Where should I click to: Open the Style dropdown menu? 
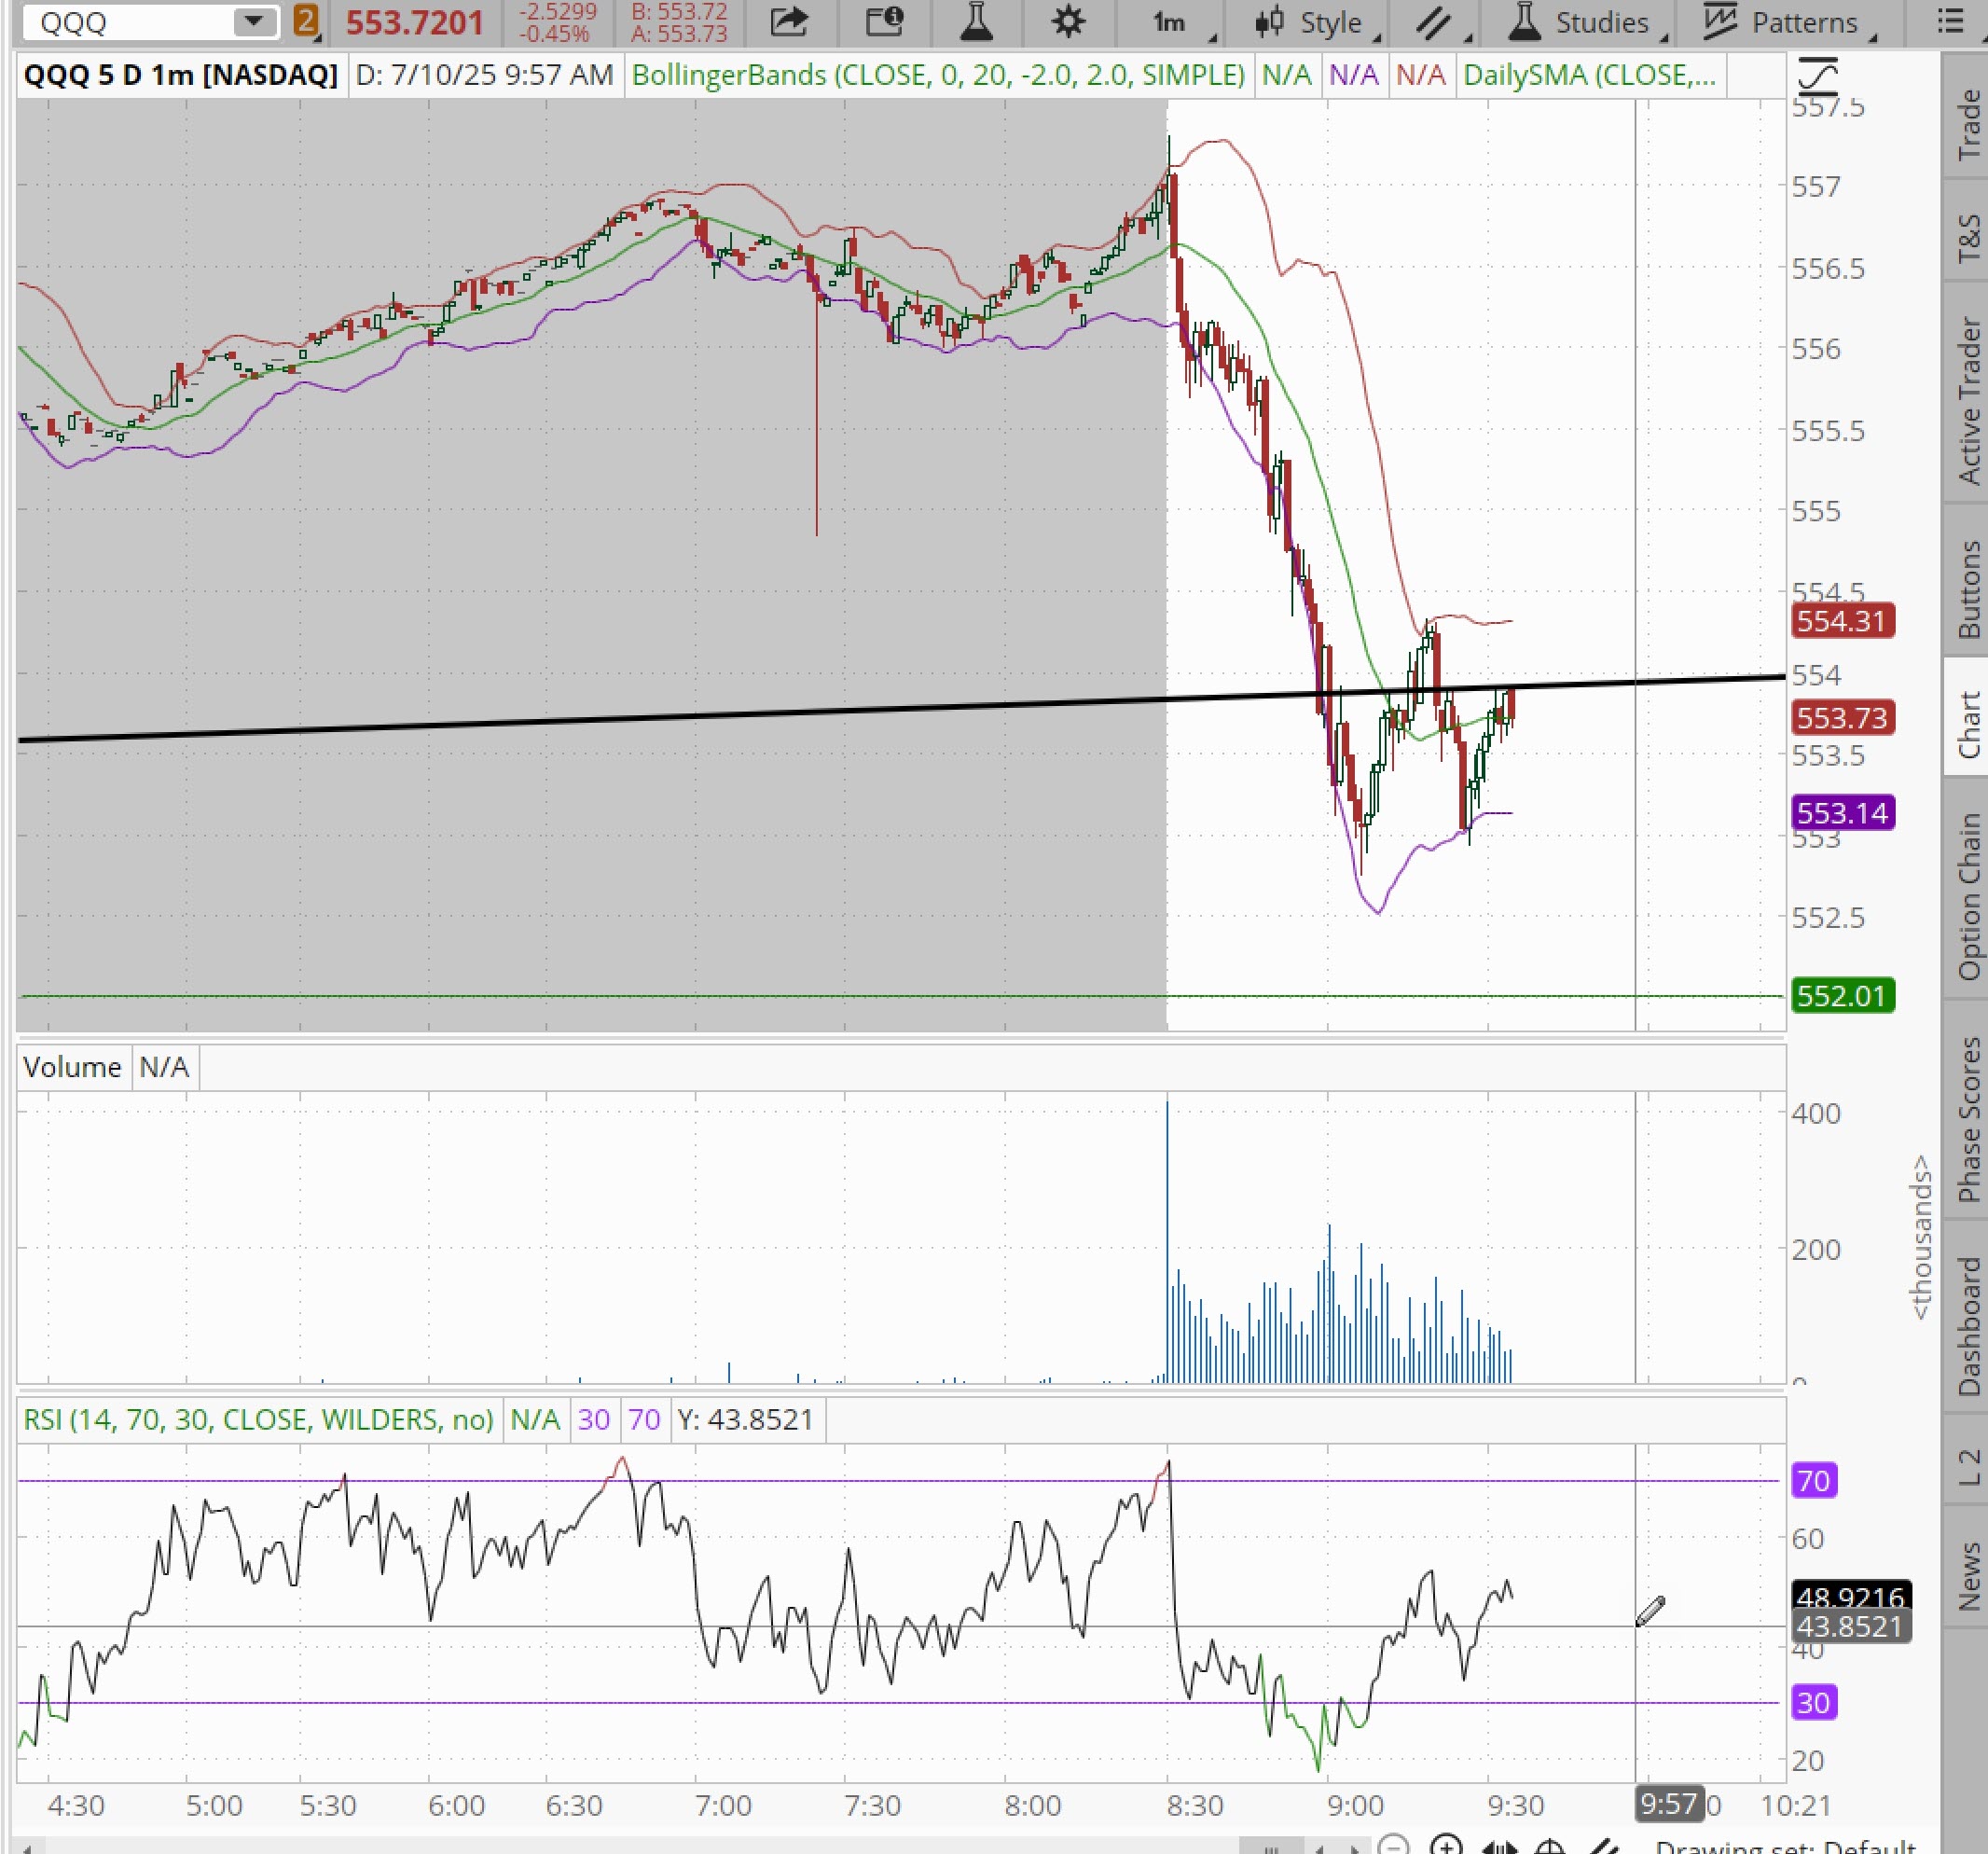tap(1318, 22)
